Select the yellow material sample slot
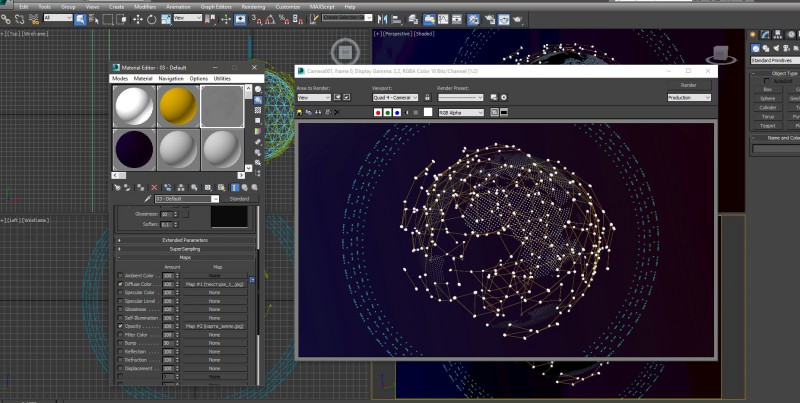 178,106
